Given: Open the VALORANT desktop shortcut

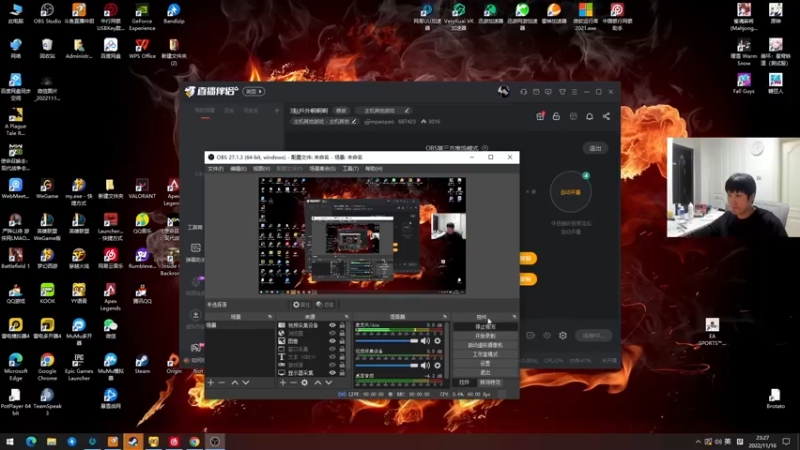Looking at the screenshot, I should (142, 188).
